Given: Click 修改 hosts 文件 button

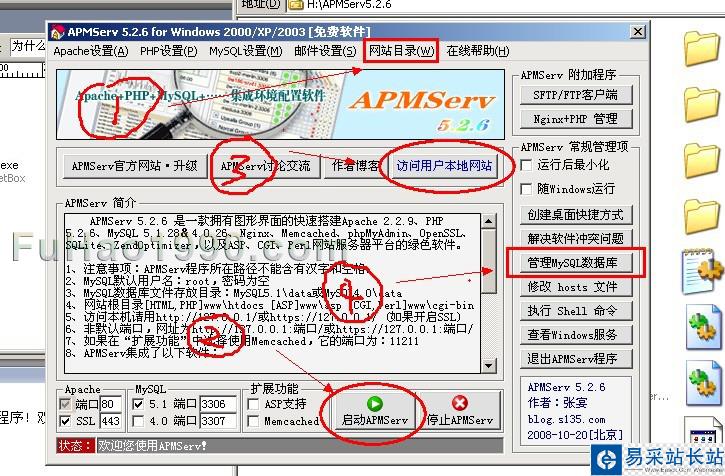Looking at the screenshot, I should point(576,287).
